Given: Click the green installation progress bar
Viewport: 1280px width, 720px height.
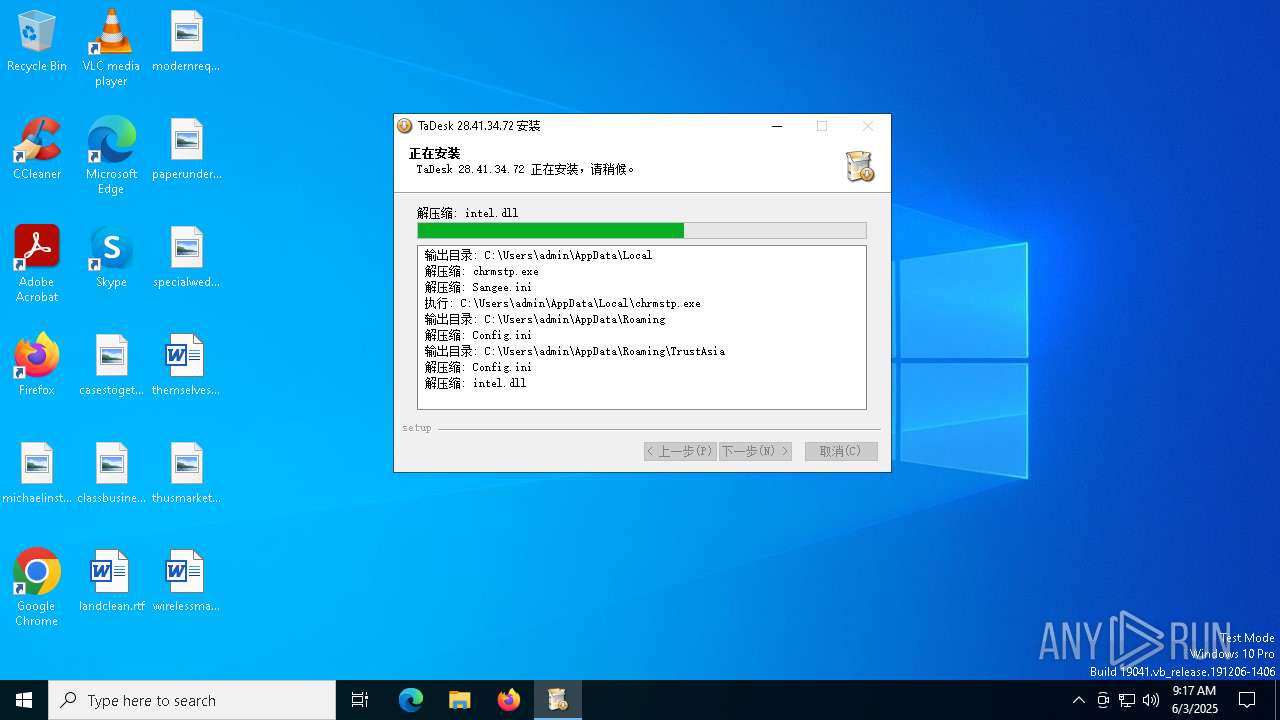Looking at the screenshot, I should click(x=642, y=230).
